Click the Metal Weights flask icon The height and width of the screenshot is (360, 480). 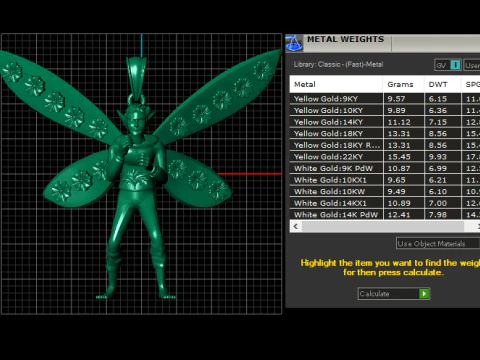pyautogui.click(x=294, y=43)
